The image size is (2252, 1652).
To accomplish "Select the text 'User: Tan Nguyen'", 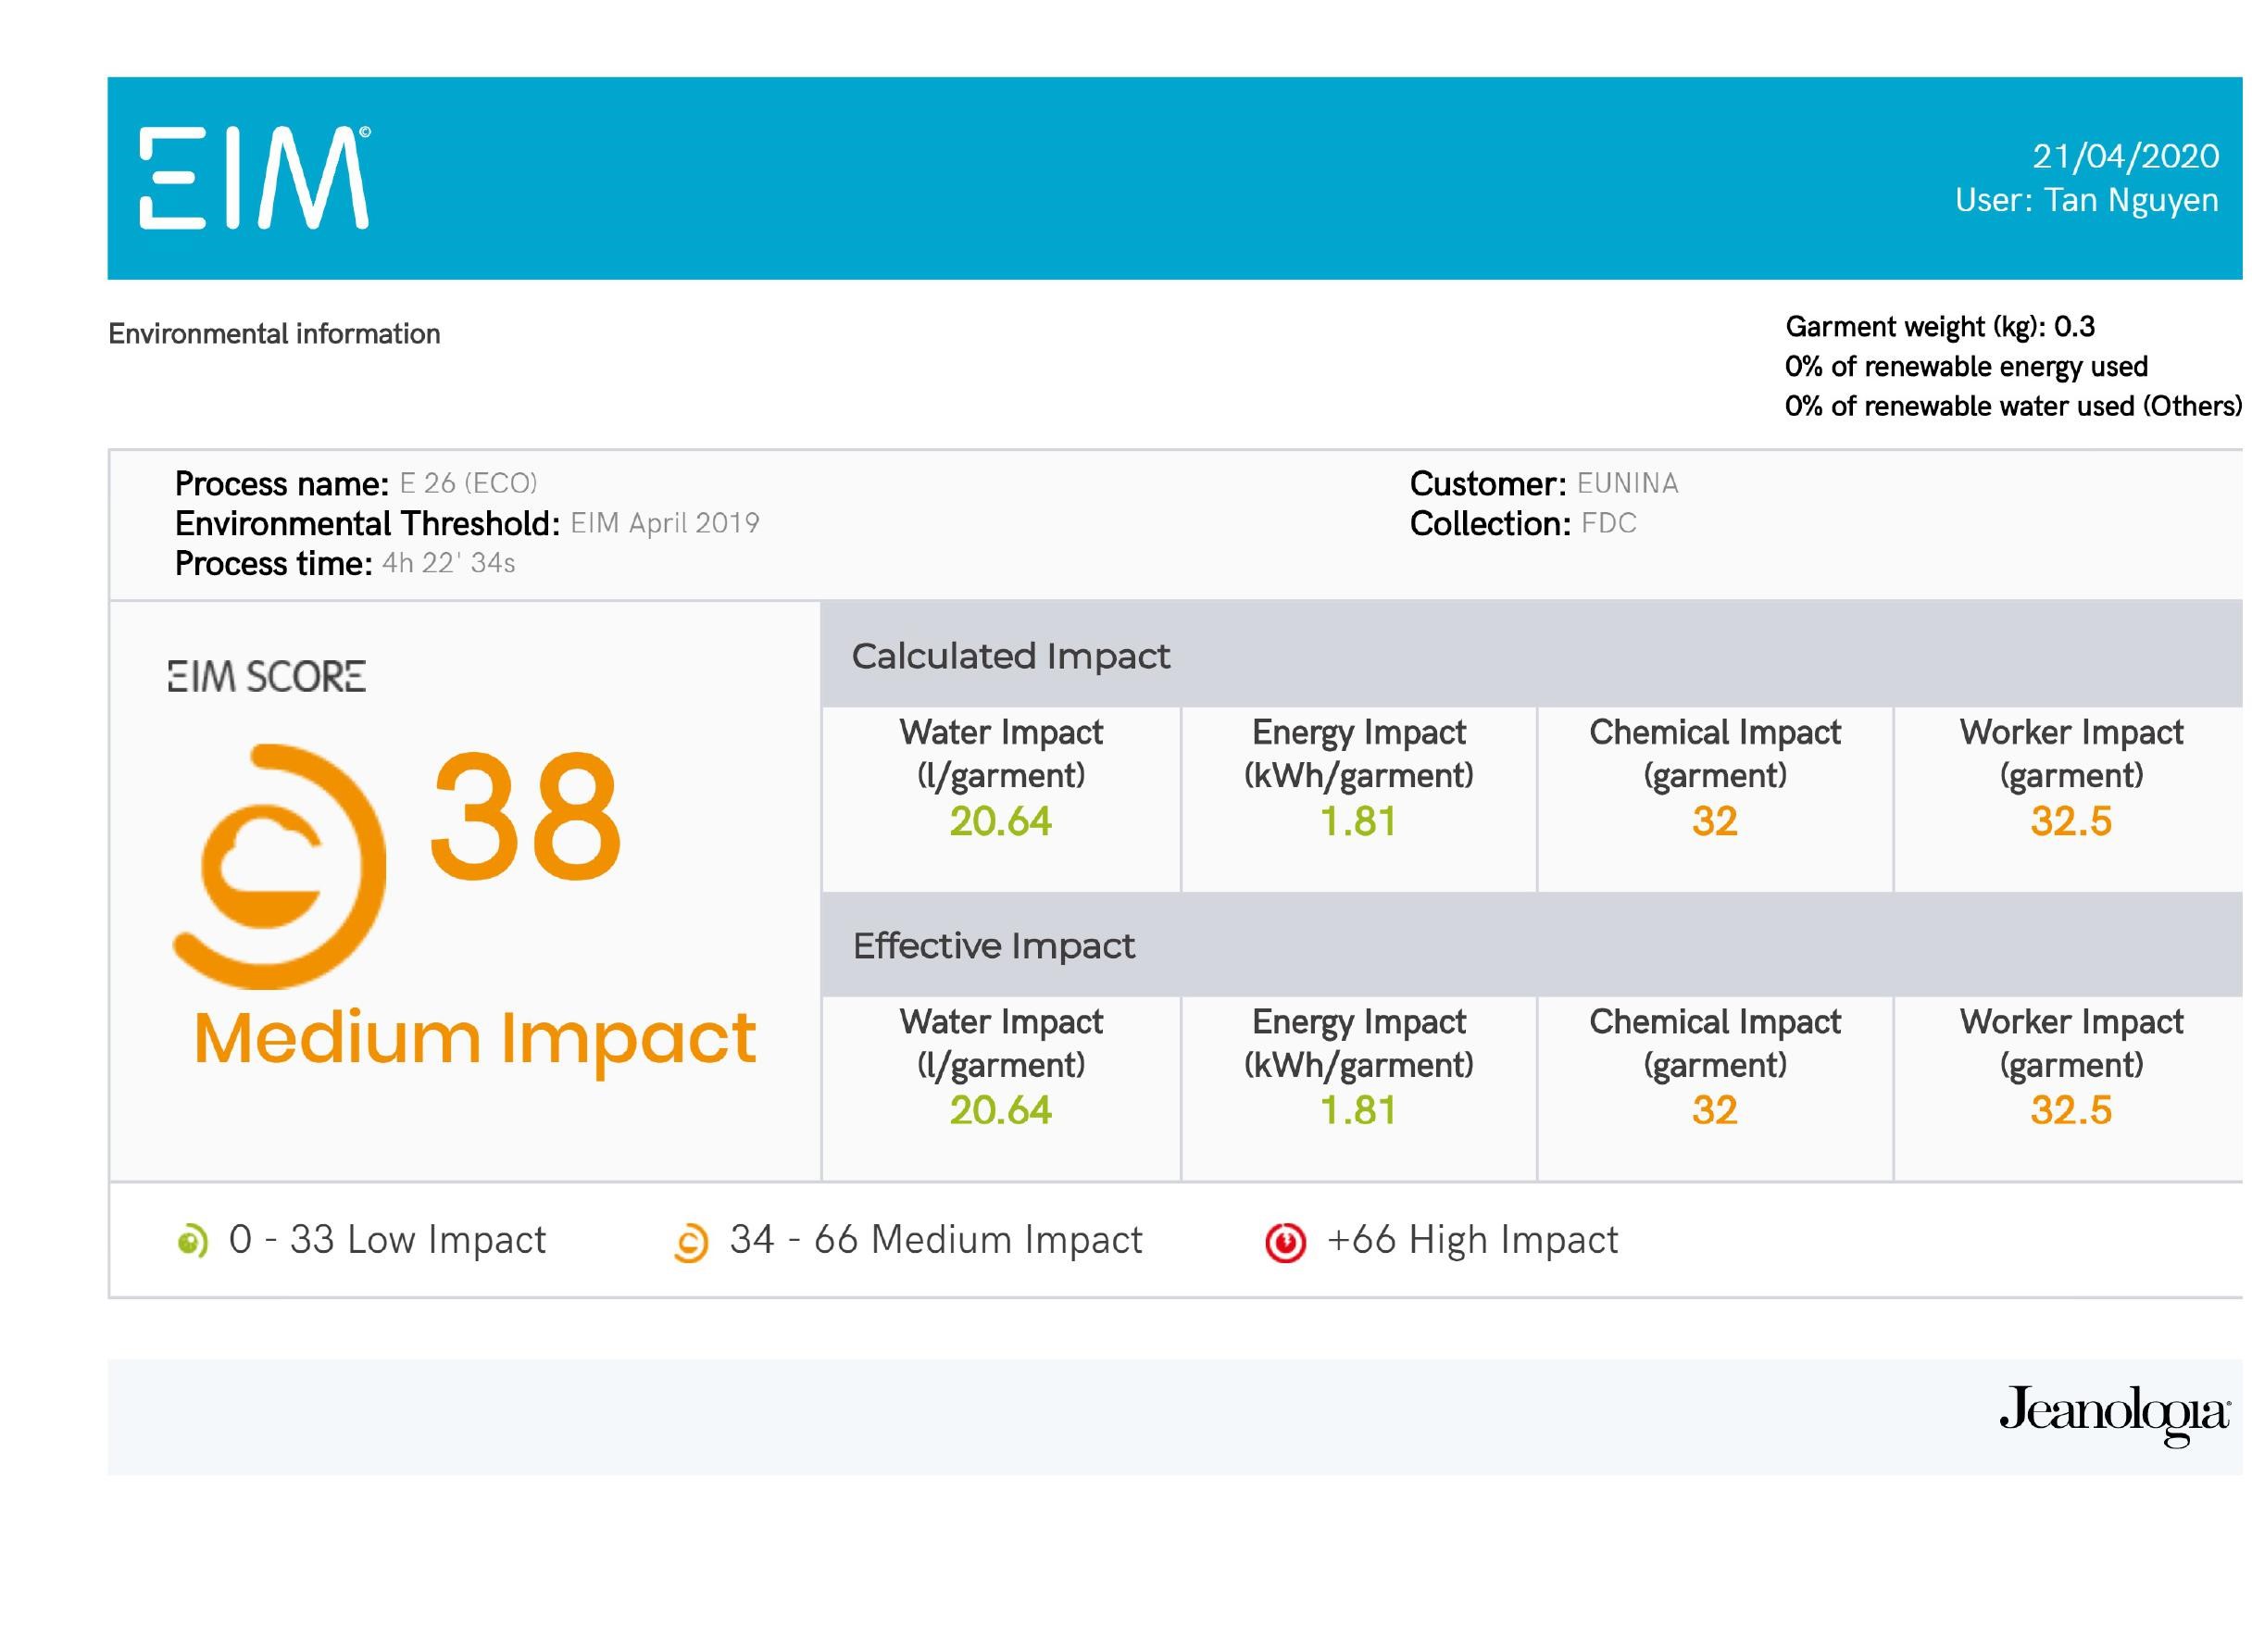I will coord(2087,200).
